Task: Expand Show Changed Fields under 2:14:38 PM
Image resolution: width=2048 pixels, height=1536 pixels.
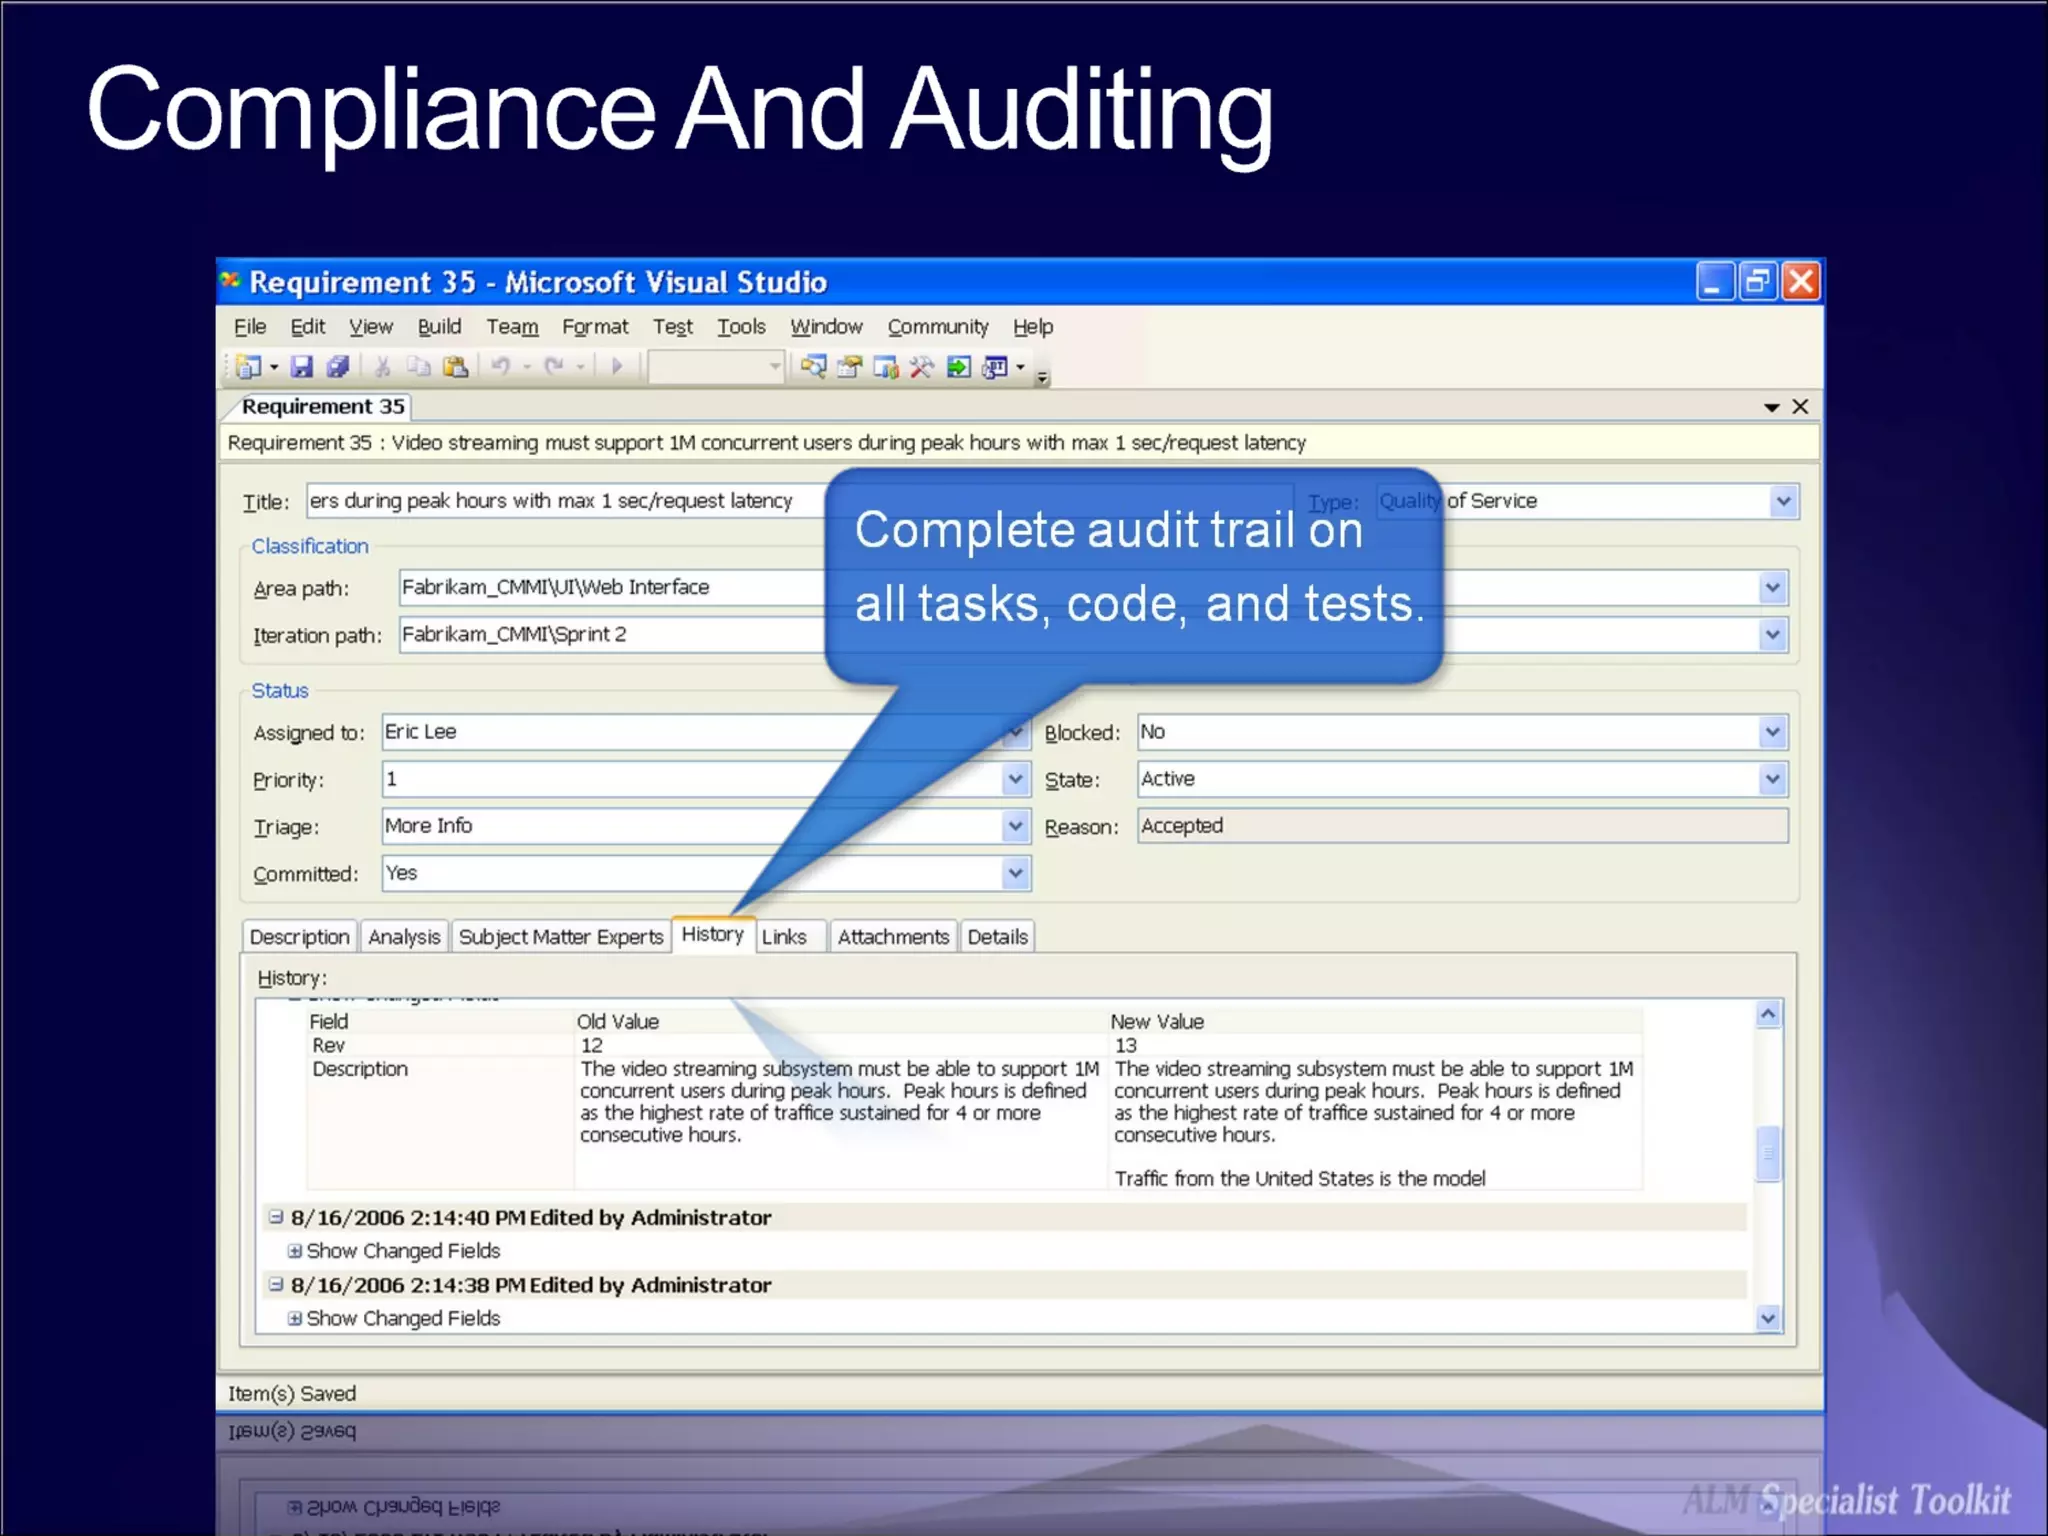Action: tap(294, 1318)
